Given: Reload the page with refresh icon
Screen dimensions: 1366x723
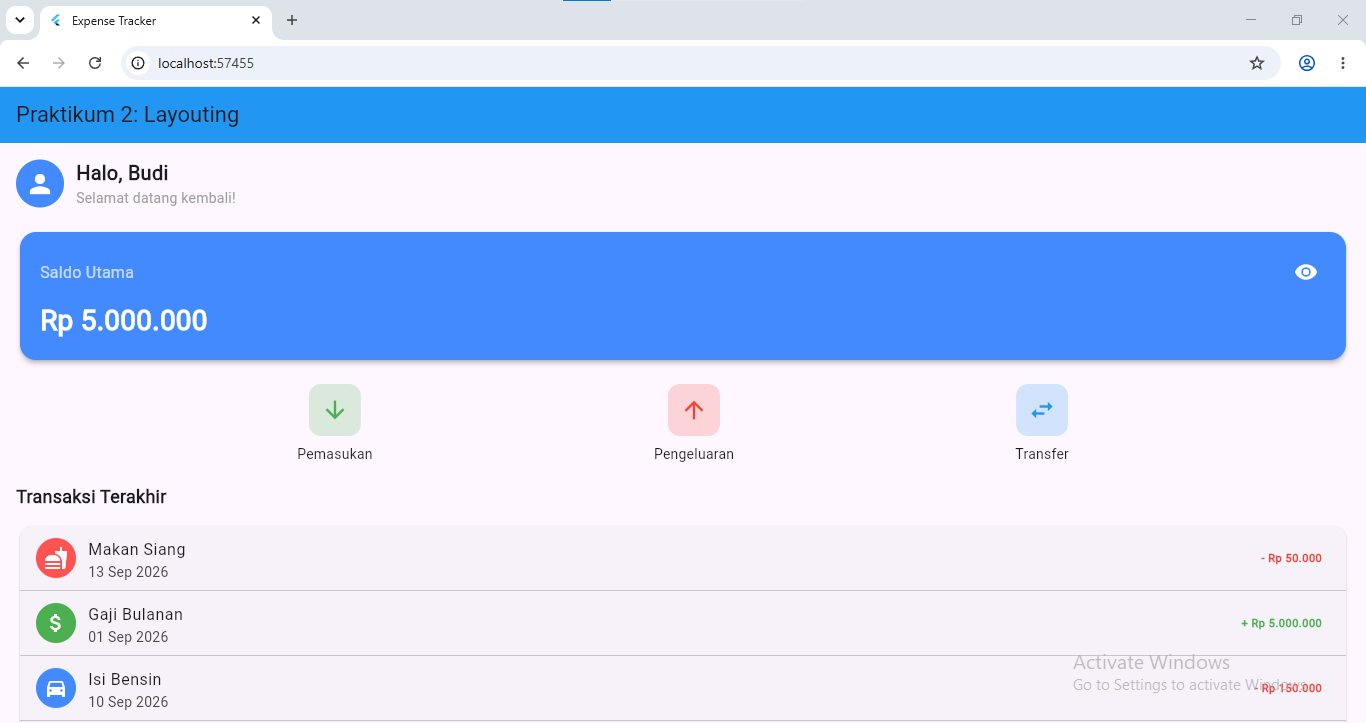Looking at the screenshot, I should pos(95,63).
